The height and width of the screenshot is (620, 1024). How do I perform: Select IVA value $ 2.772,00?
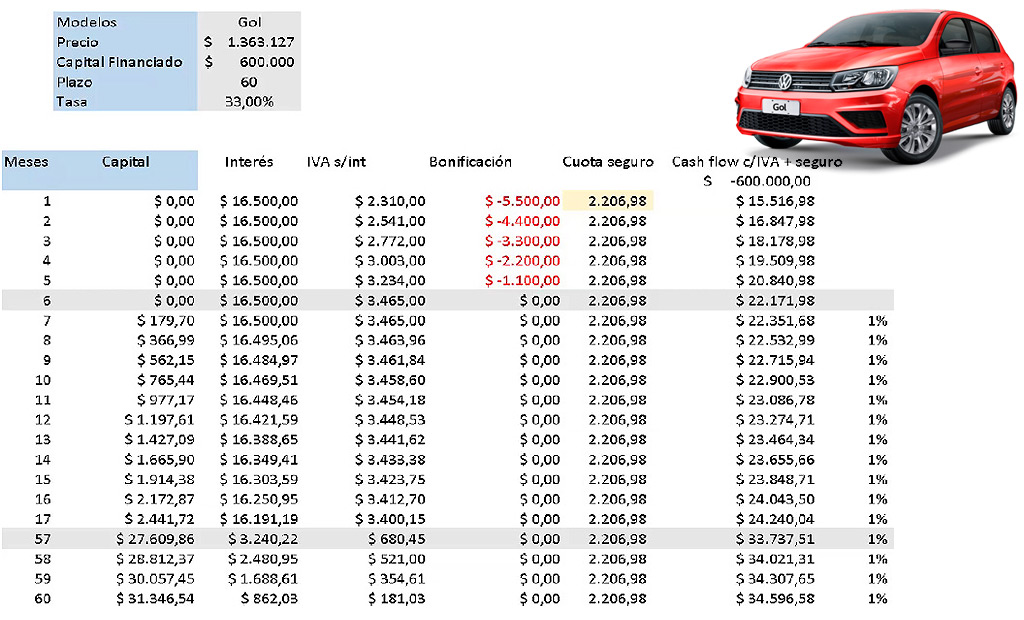tap(390, 241)
